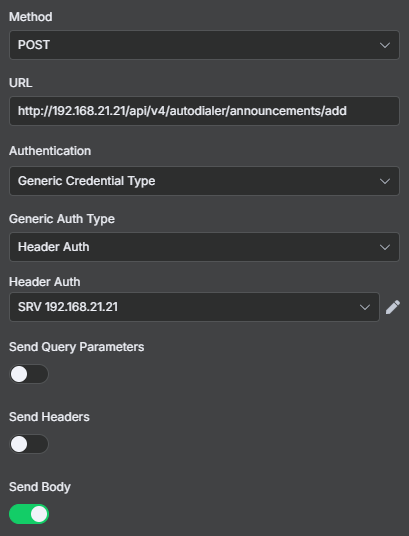
Task: Expand the Generic Credential Type authentication dropdown
Action: [x=204, y=181]
